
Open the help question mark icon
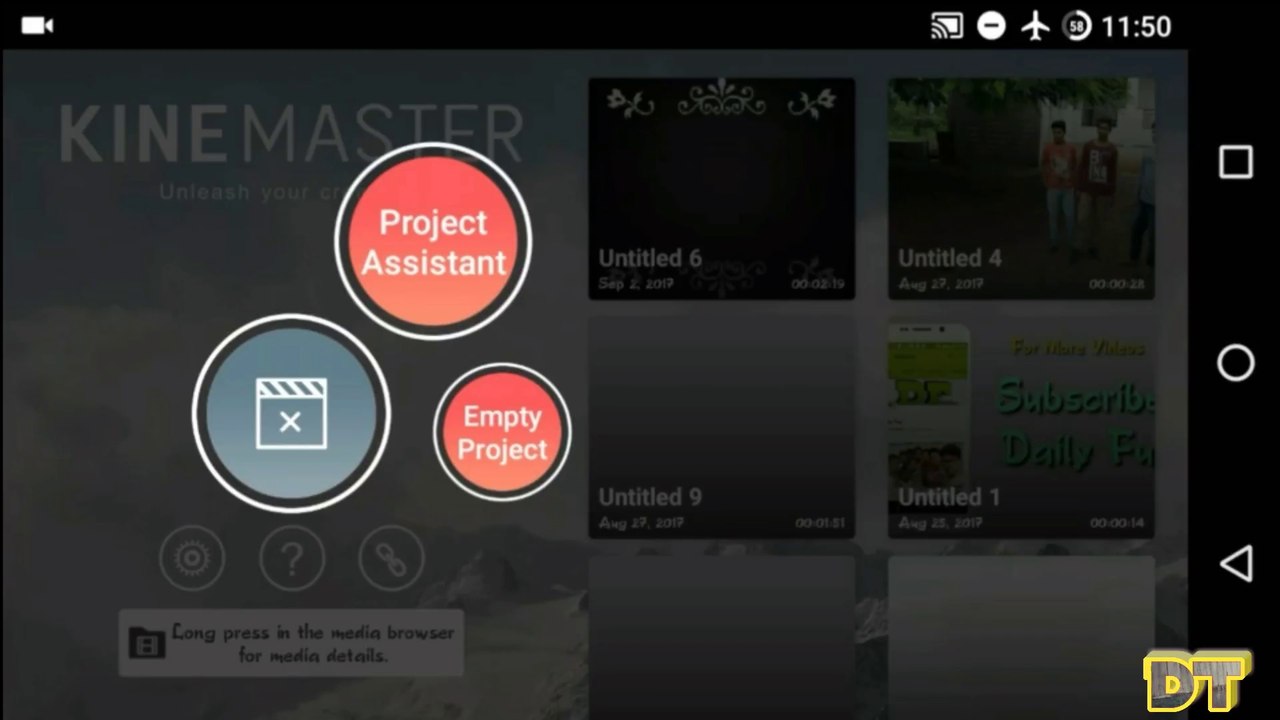pyautogui.click(x=291, y=558)
